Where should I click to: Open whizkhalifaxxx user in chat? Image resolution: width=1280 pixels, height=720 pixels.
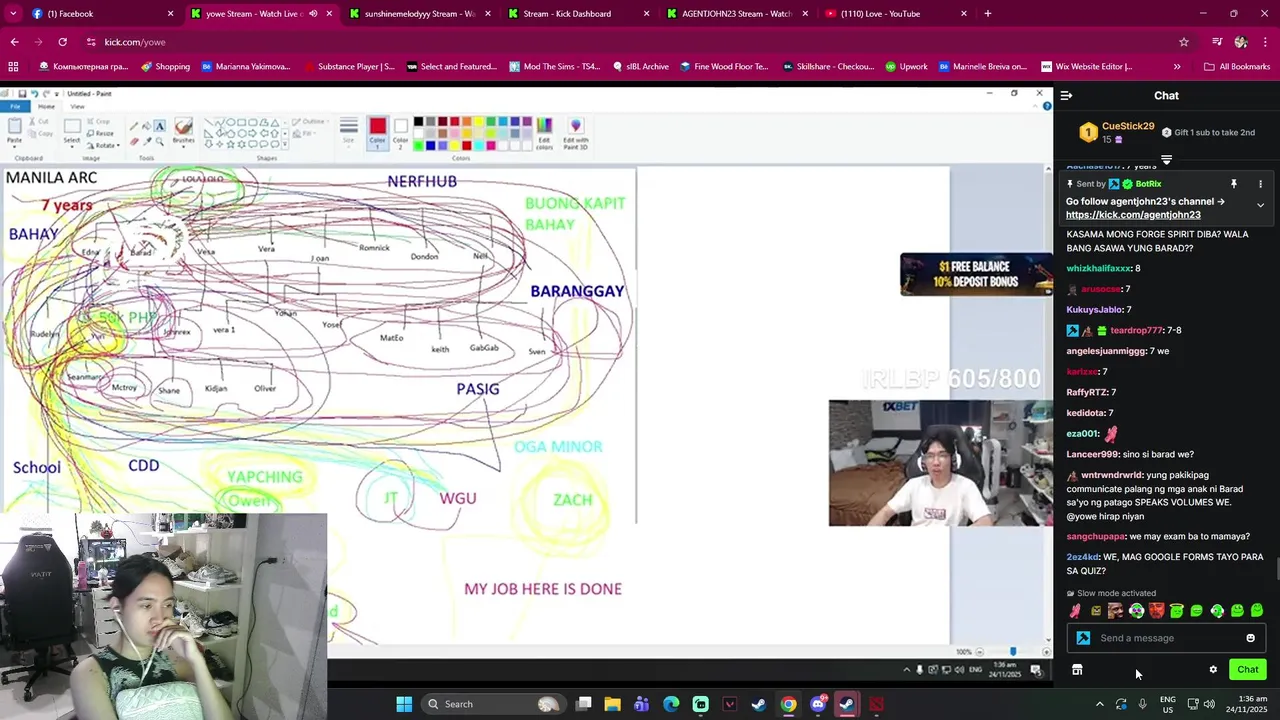(1098, 269)
